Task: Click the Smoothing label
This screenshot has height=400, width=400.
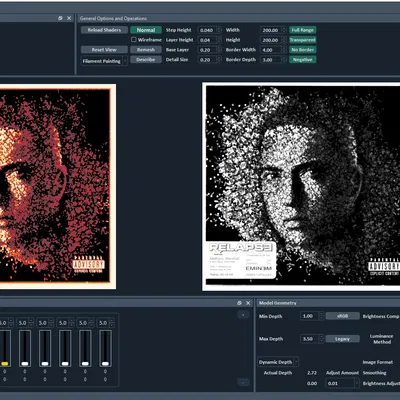Action: tap(374, 373)
